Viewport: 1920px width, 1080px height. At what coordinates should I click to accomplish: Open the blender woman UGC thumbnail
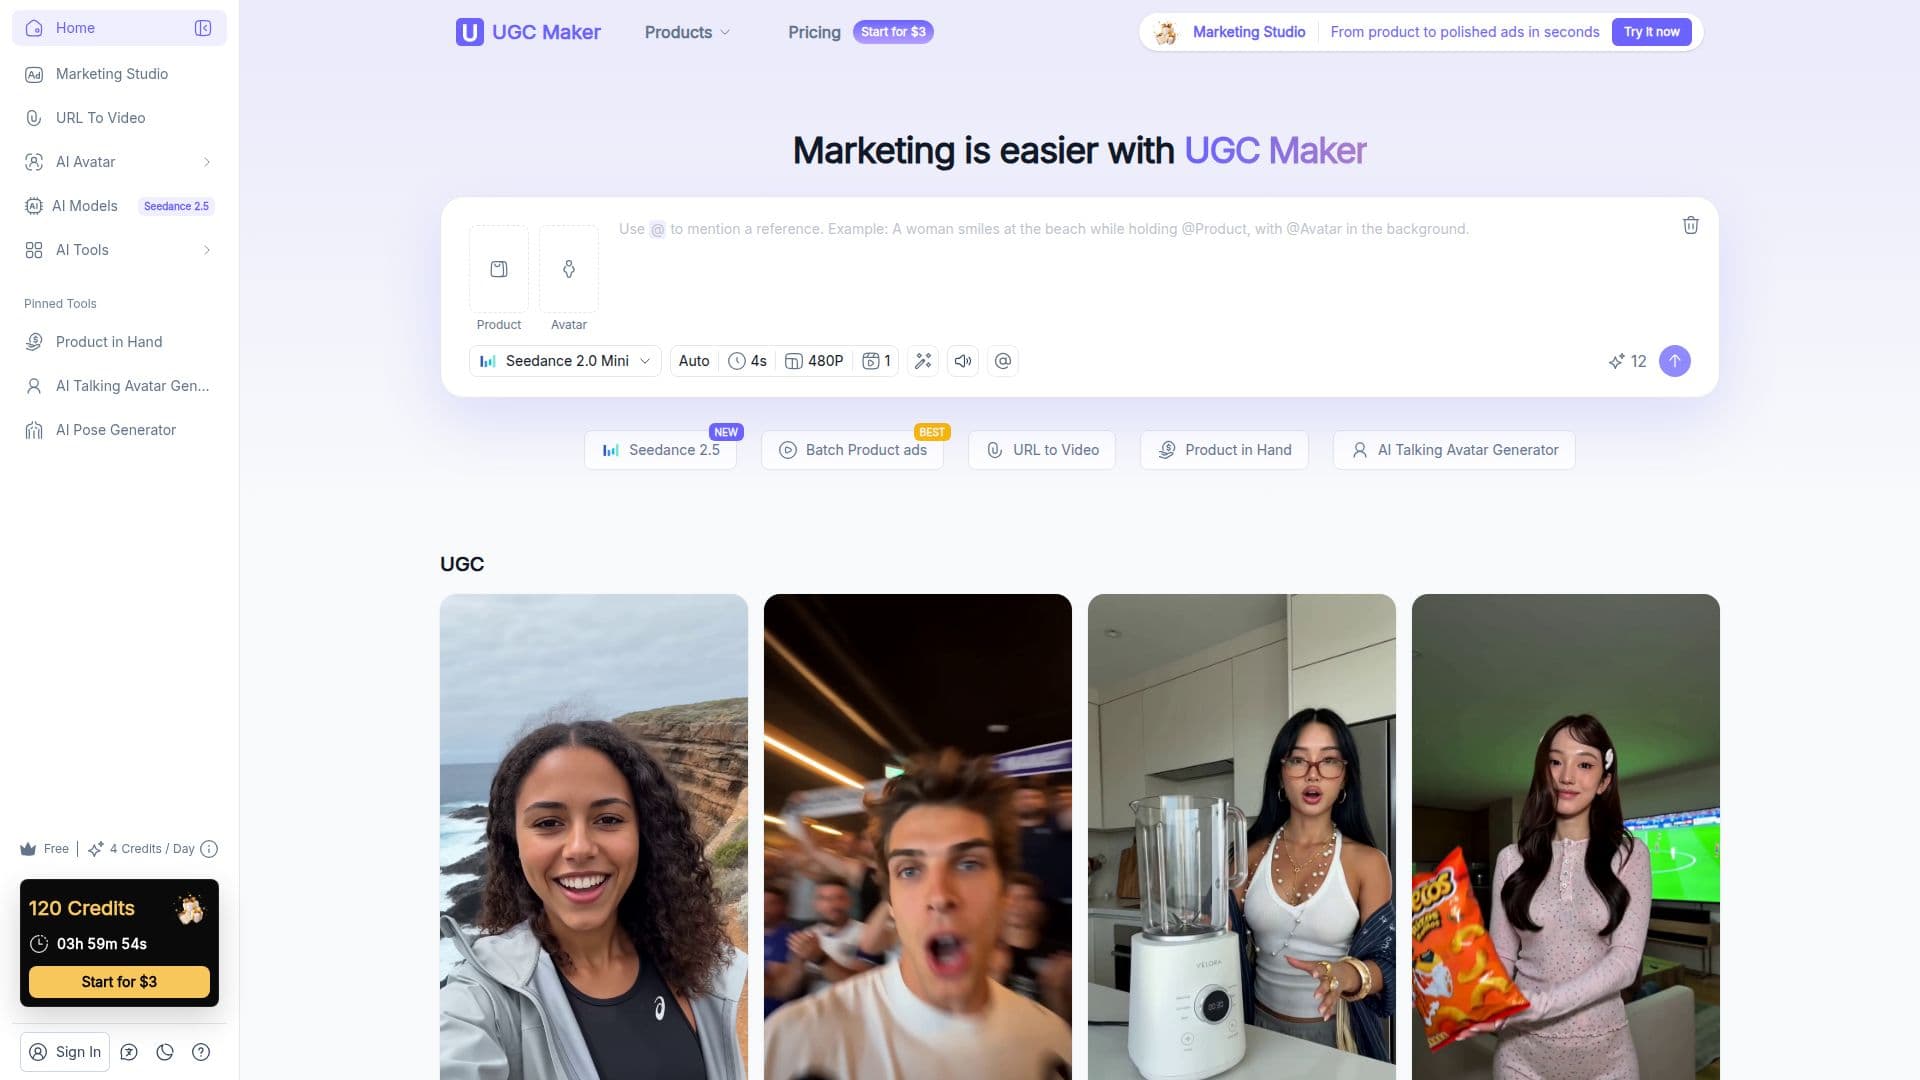coord(1241,837)
